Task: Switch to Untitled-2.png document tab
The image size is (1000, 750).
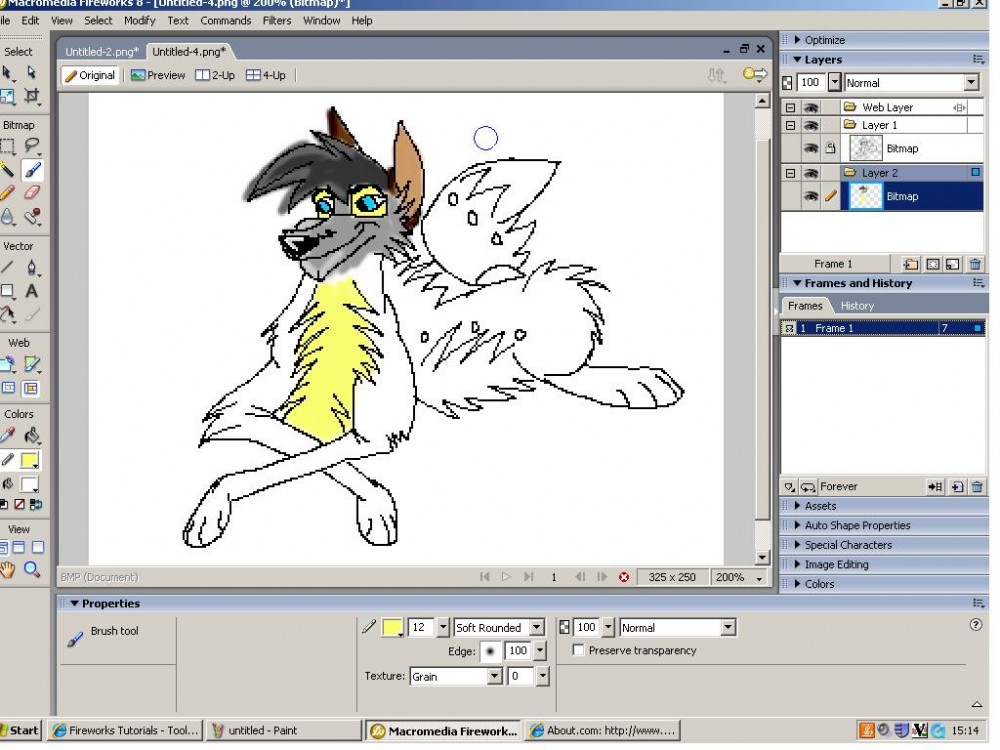Action: point(102,52)
